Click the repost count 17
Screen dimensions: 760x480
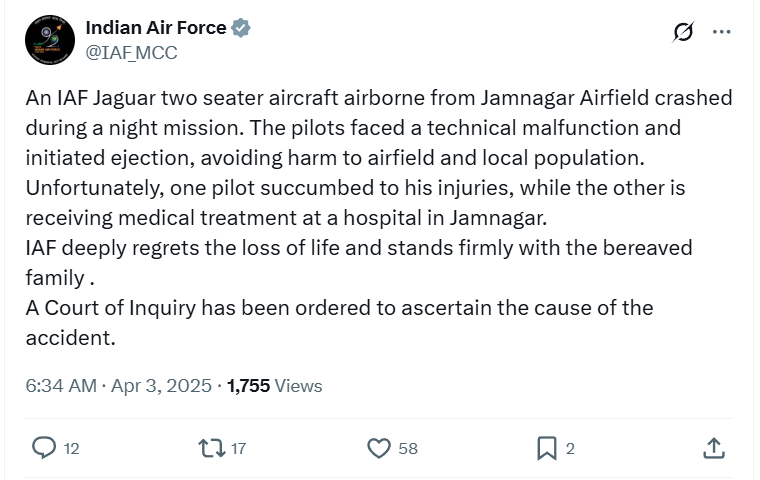click(x=238, y=449)
